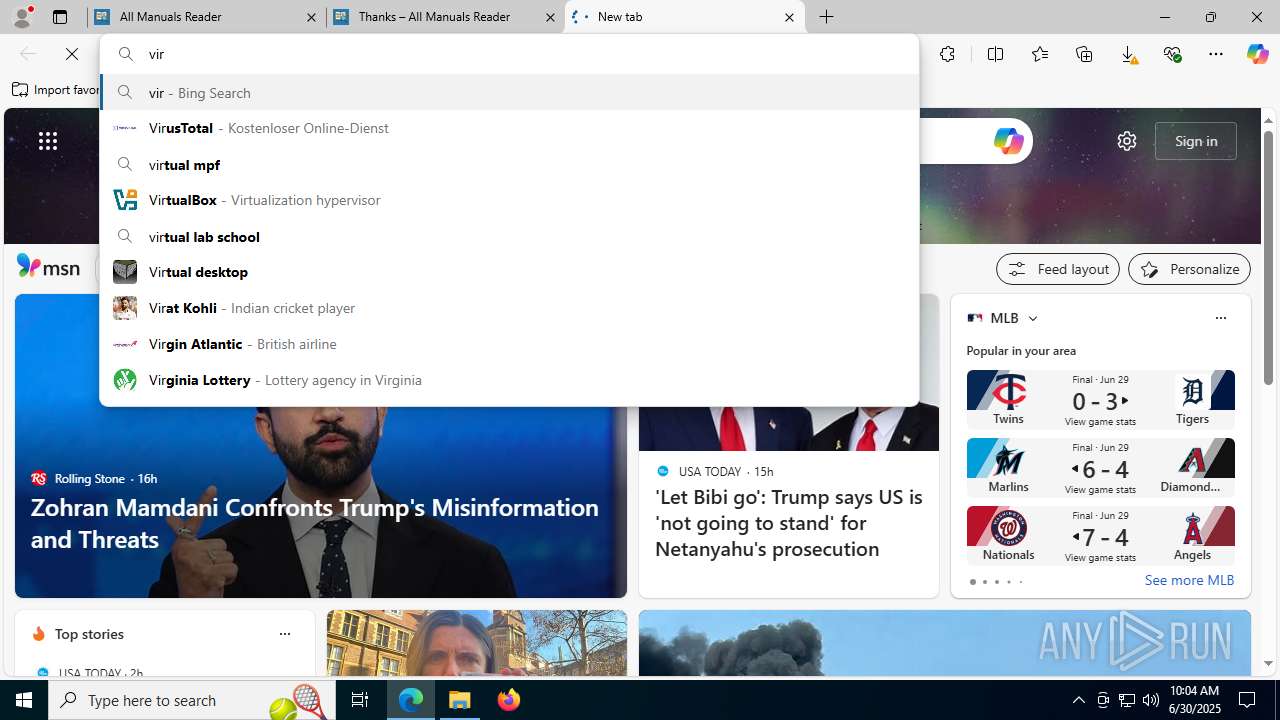Image resolution: width=1280 pixels, height=720 pixels.
Task: Open the See more MLB link
Action: pos(1189,580)
